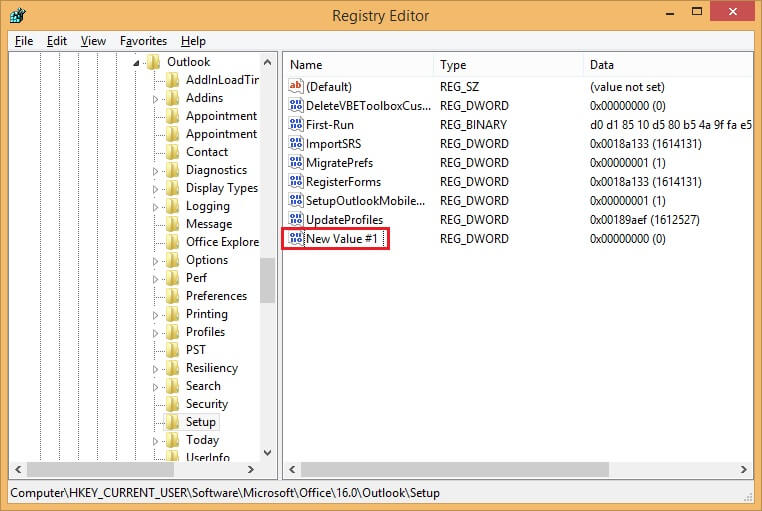Click the Setup folder icon
The image size is (762, 511).
click(x=173, y=421)
